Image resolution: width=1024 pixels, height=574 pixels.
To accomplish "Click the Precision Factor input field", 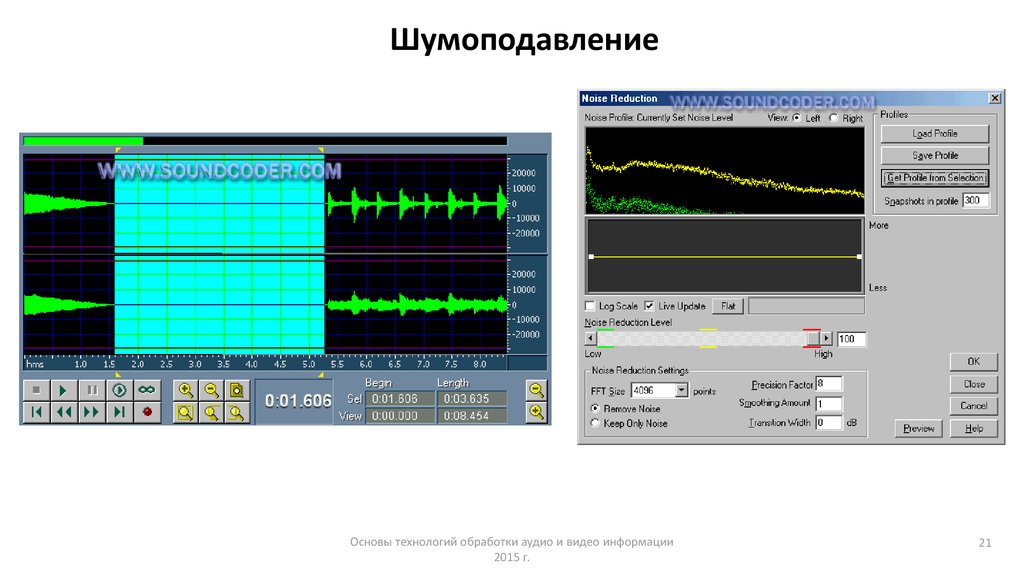I will coord(828,384).
